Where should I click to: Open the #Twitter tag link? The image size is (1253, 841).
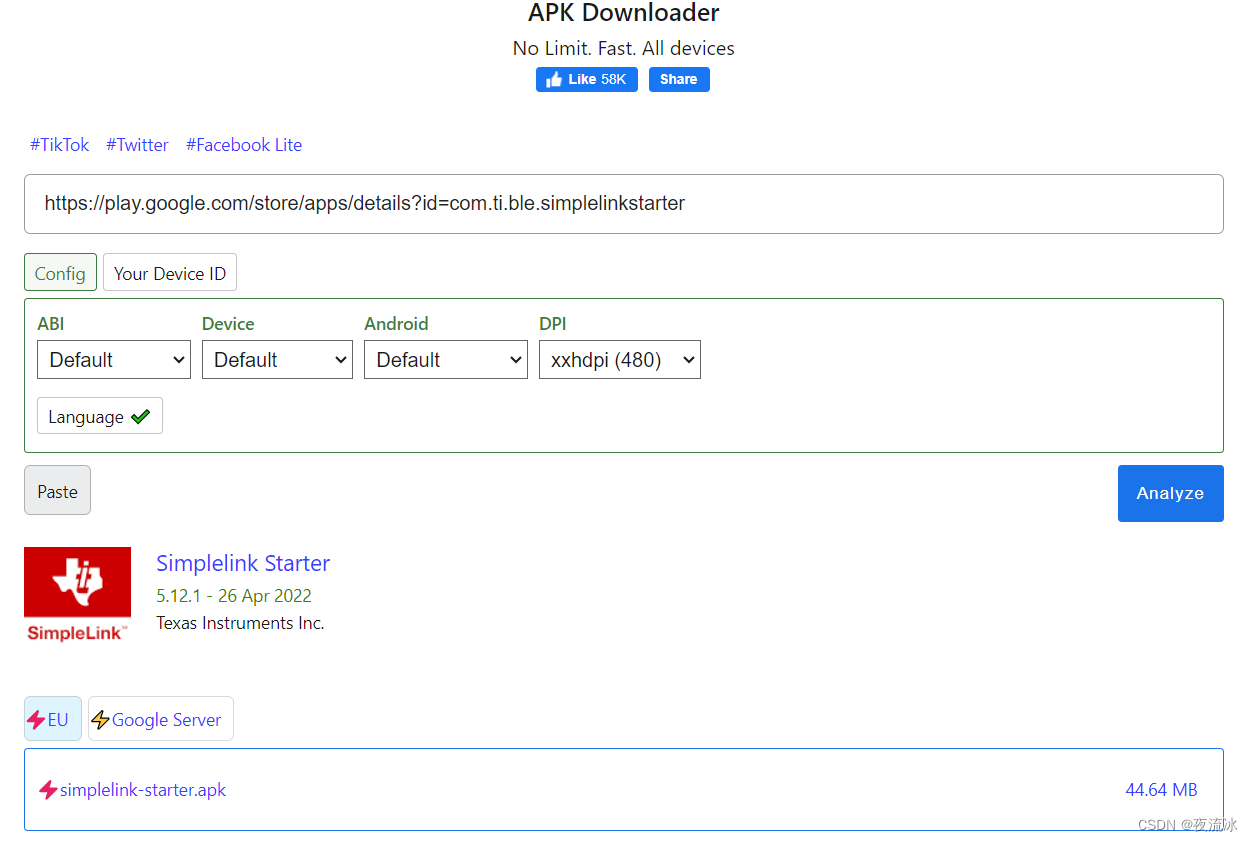click(x=137, y=145)
